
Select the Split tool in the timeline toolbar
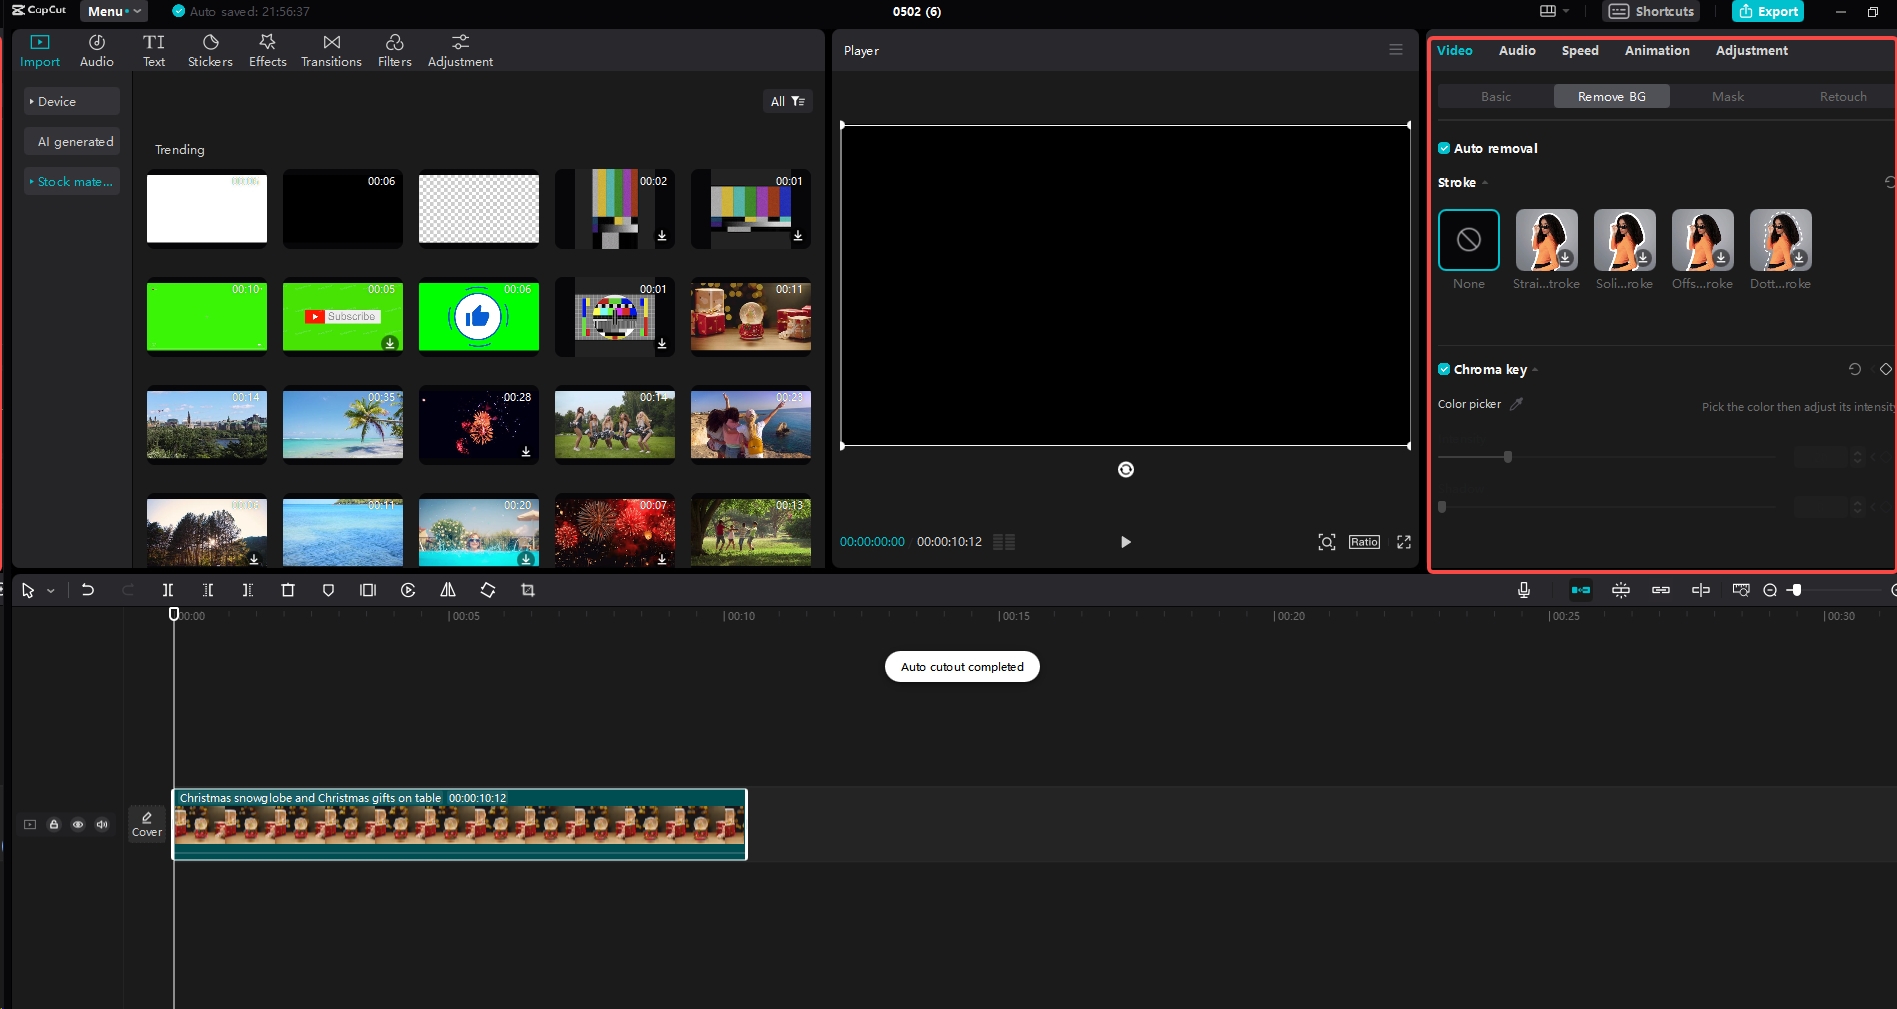point(168,590)
